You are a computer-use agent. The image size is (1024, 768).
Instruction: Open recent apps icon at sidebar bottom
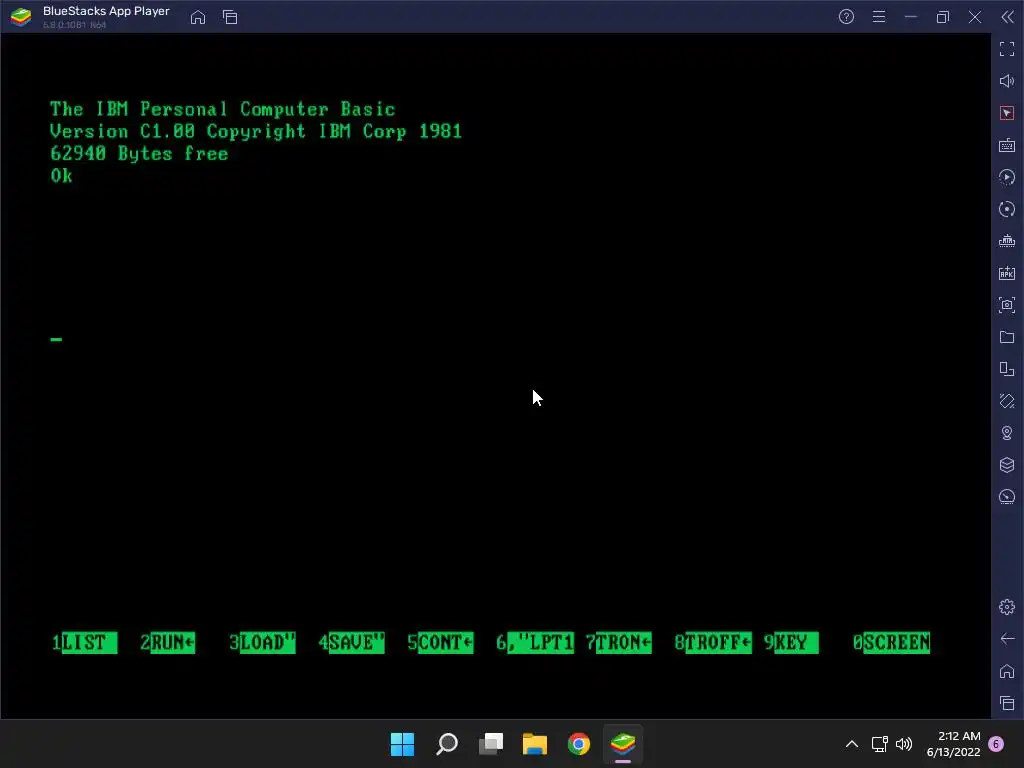point(1006,703)
